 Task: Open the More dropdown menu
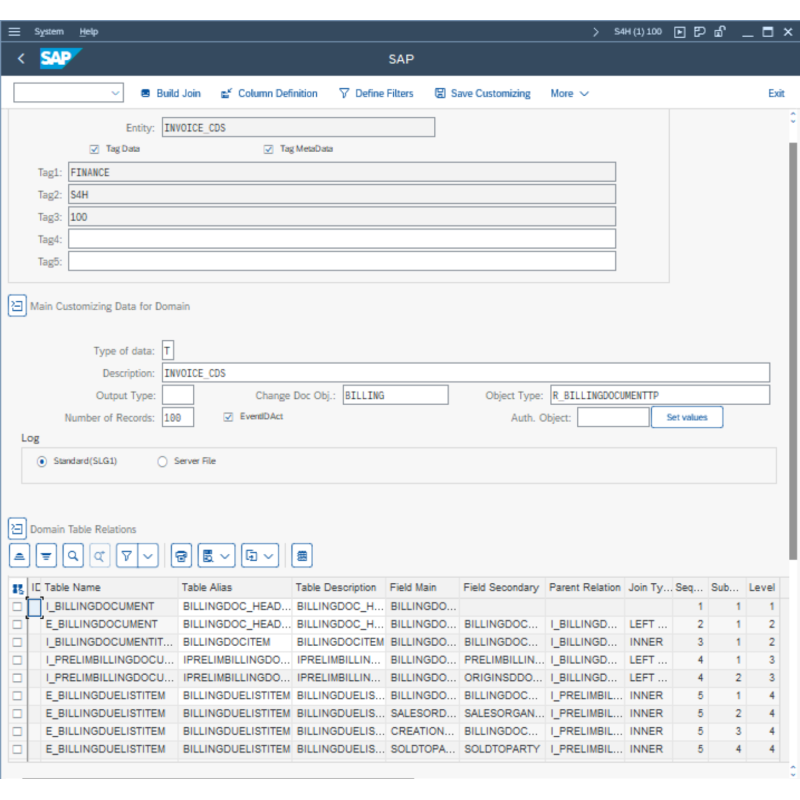568,92
